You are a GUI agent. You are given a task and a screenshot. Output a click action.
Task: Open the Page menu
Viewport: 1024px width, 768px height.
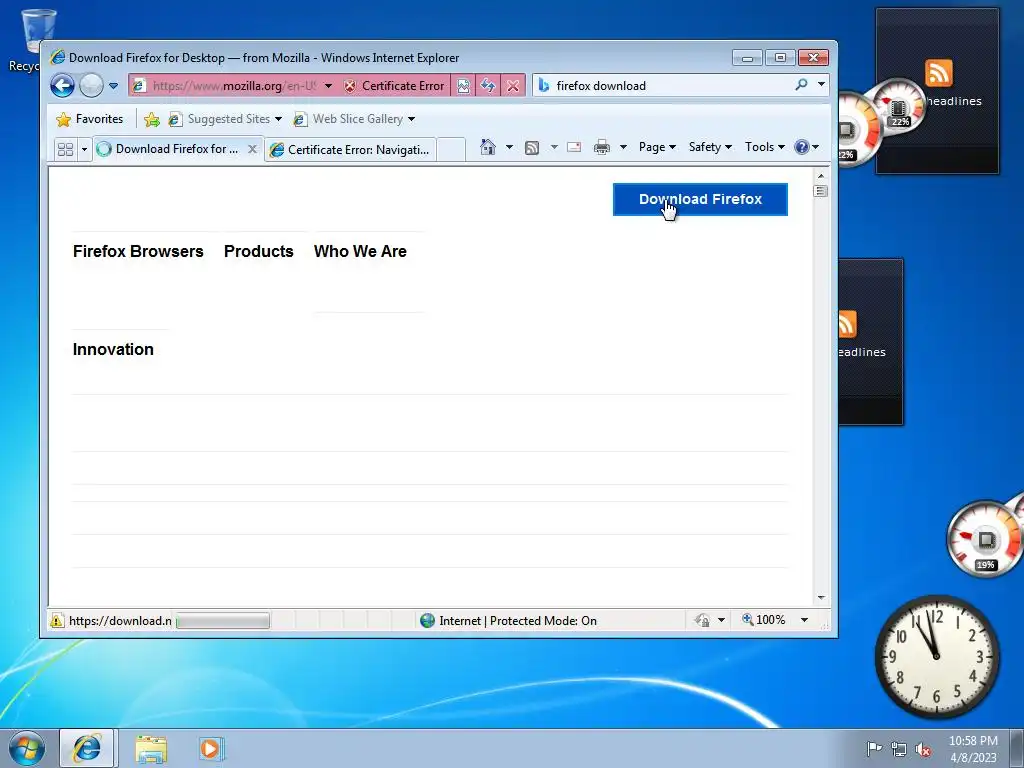pyautogui.click(x=657, y=147)
